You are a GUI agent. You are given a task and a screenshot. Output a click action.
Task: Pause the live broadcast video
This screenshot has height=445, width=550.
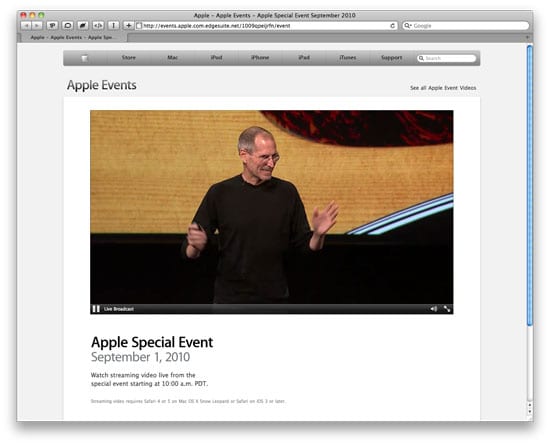click(96, 309)
